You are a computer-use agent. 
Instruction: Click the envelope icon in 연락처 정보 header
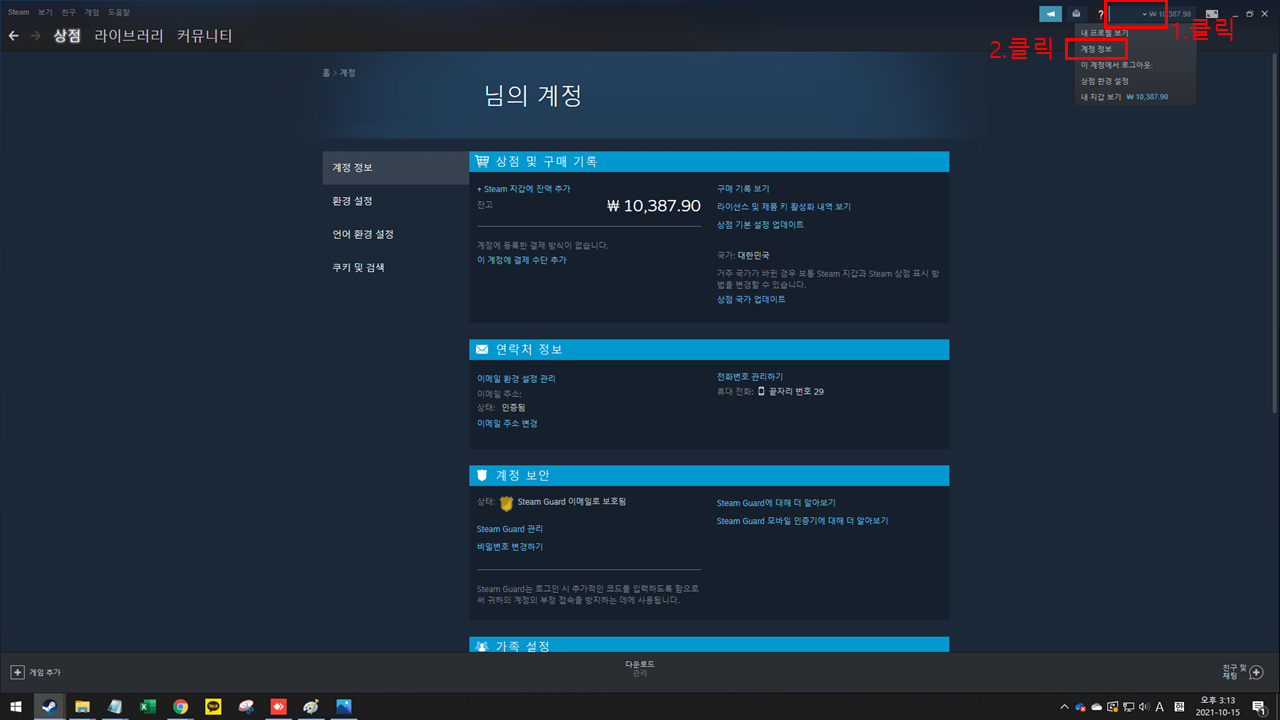(x=482, y=350)
